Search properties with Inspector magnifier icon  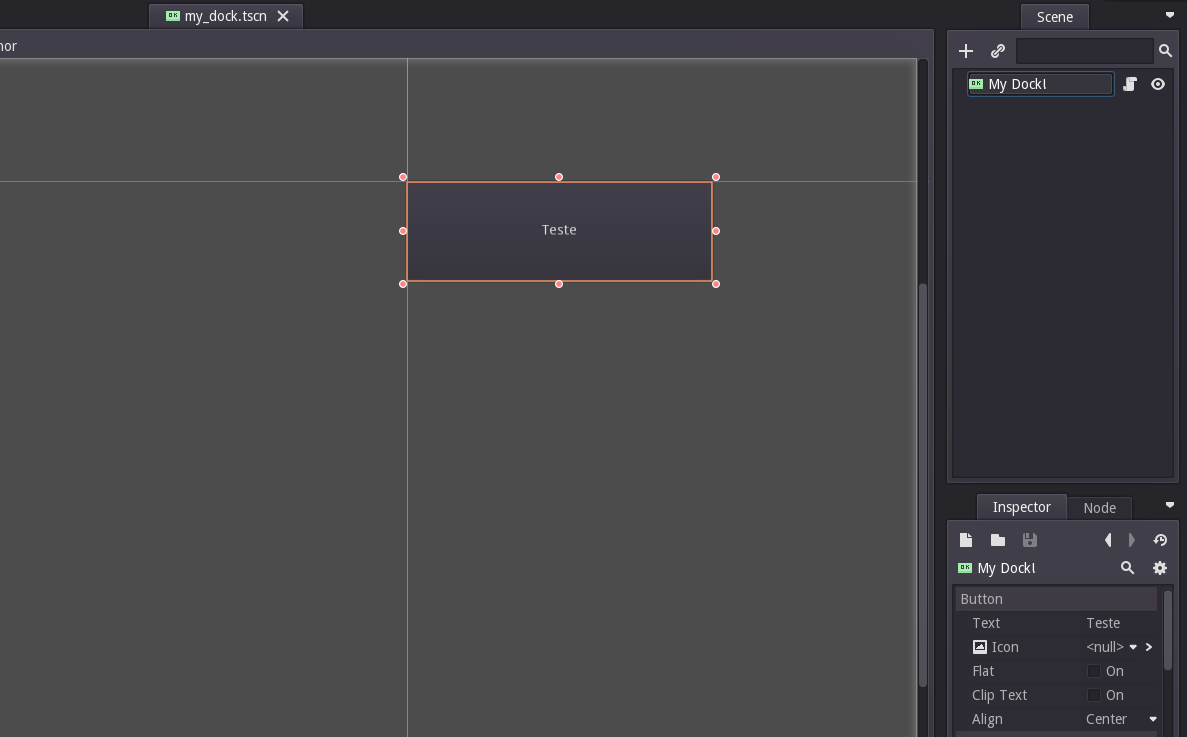pos(1127,568)
